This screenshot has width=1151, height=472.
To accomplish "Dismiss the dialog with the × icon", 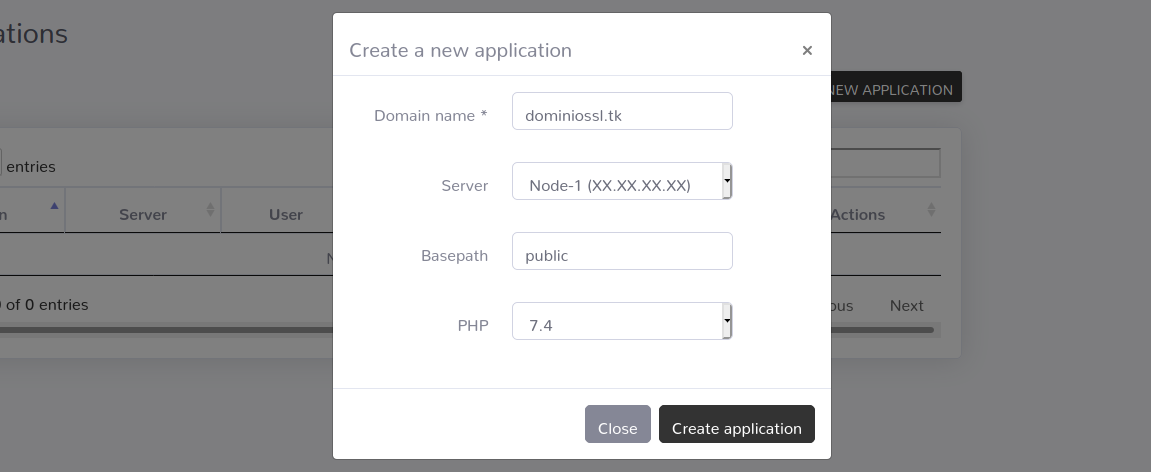I will [x=807, y=51].
